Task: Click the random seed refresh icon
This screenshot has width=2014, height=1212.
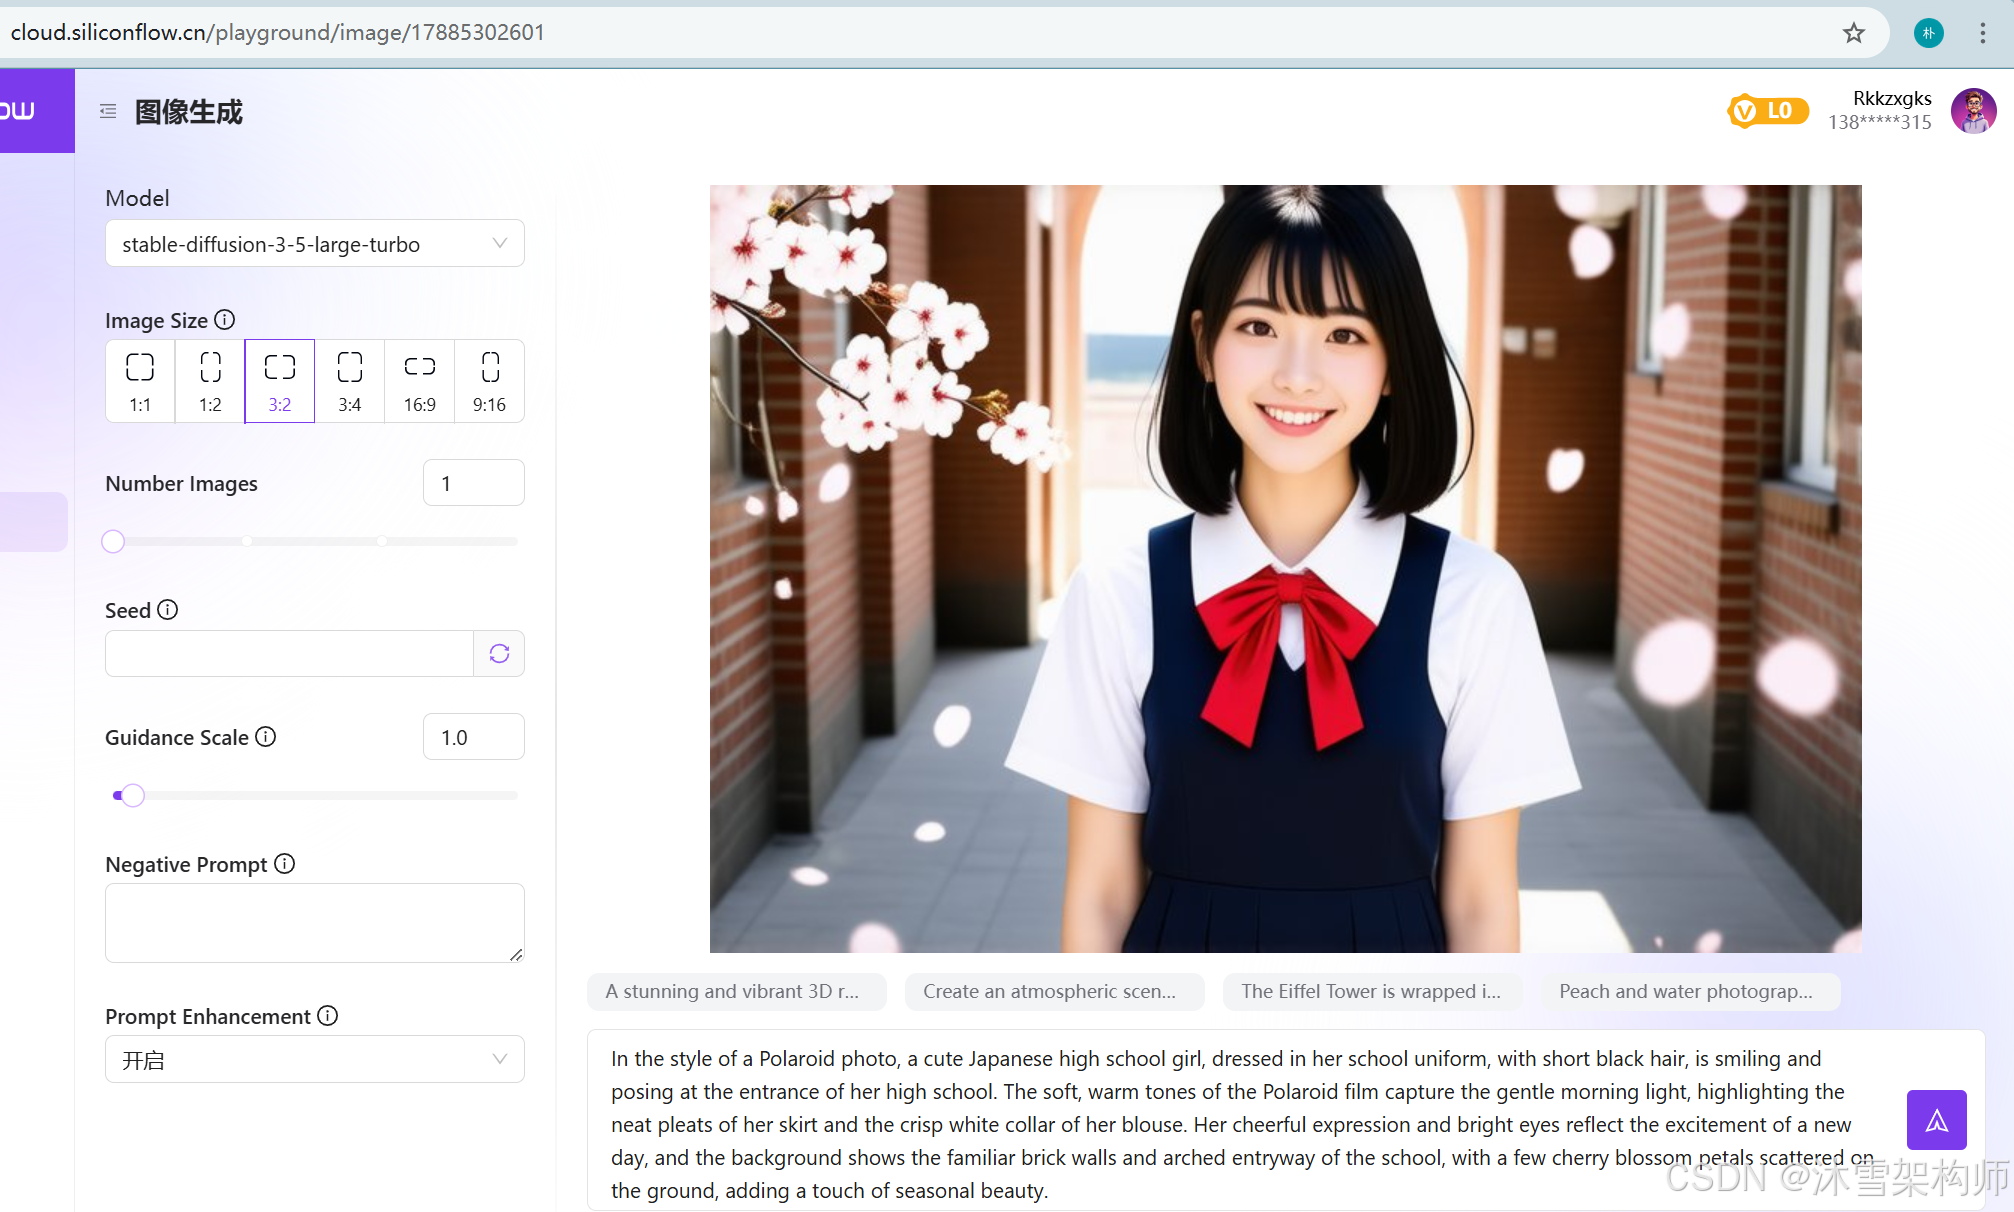Action: (499, 653)
